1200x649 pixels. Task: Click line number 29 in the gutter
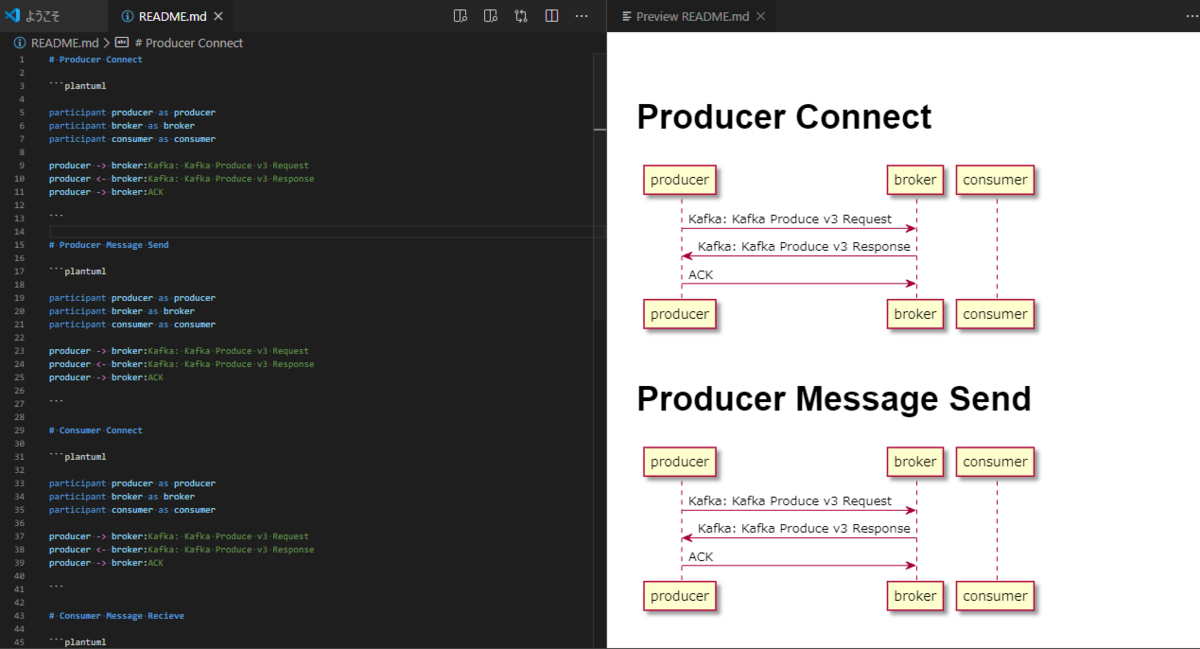pyautogui.click(x=20, y=430)
